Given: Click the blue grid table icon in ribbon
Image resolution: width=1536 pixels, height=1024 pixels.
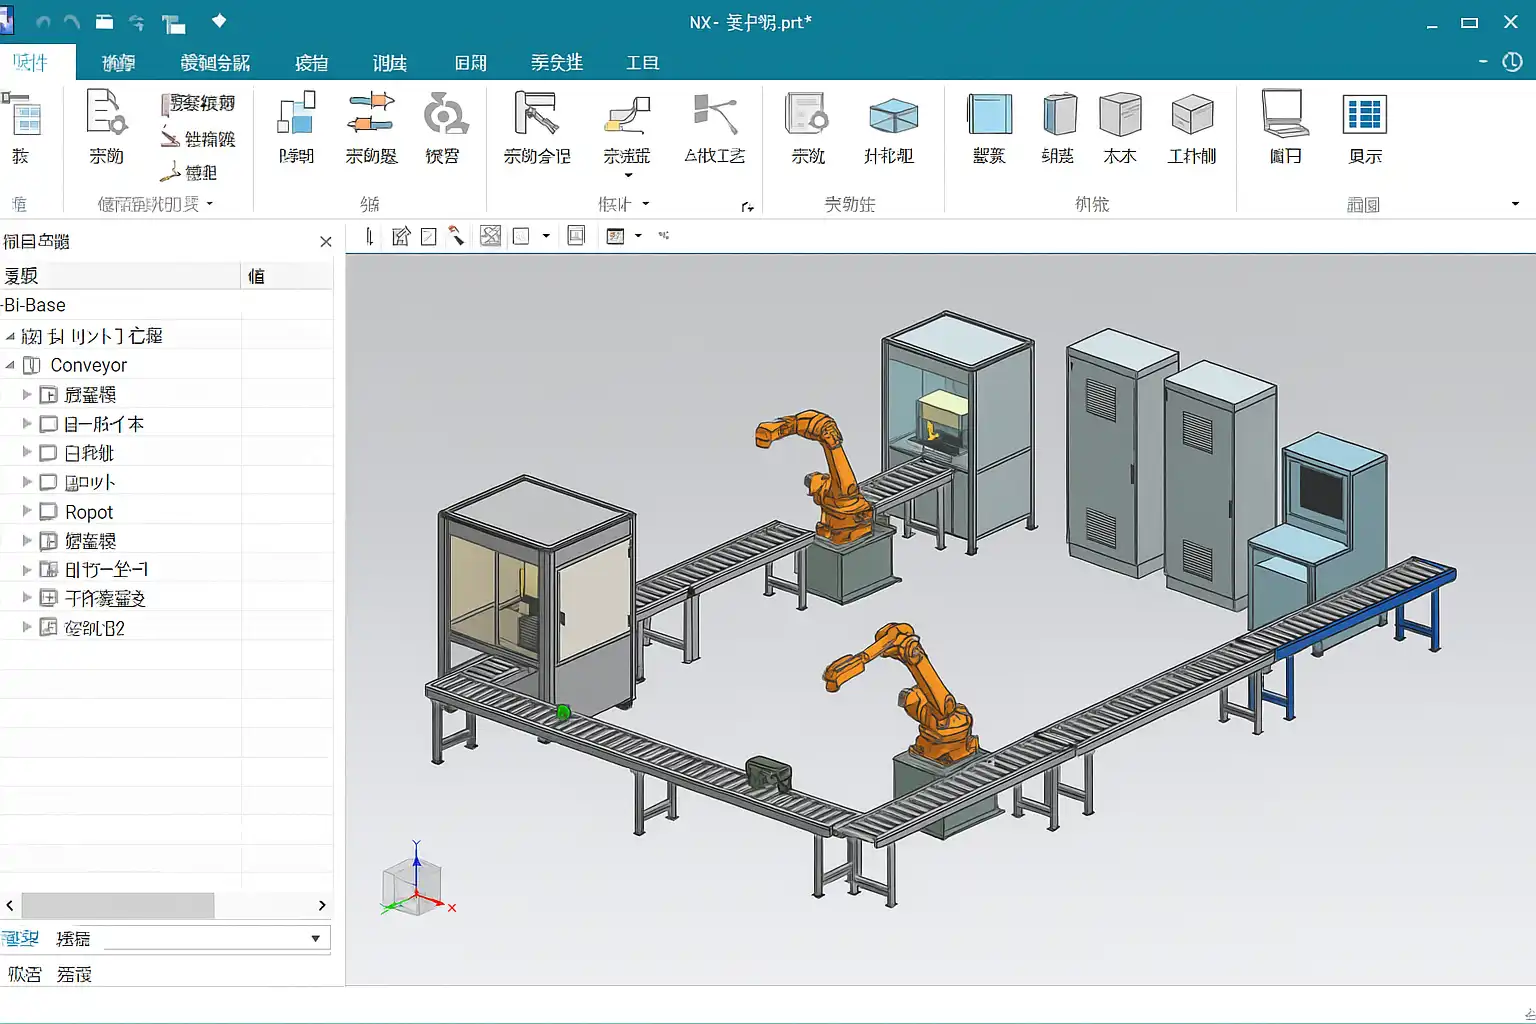Looking at the screenshot, I should click(1364, 115).
